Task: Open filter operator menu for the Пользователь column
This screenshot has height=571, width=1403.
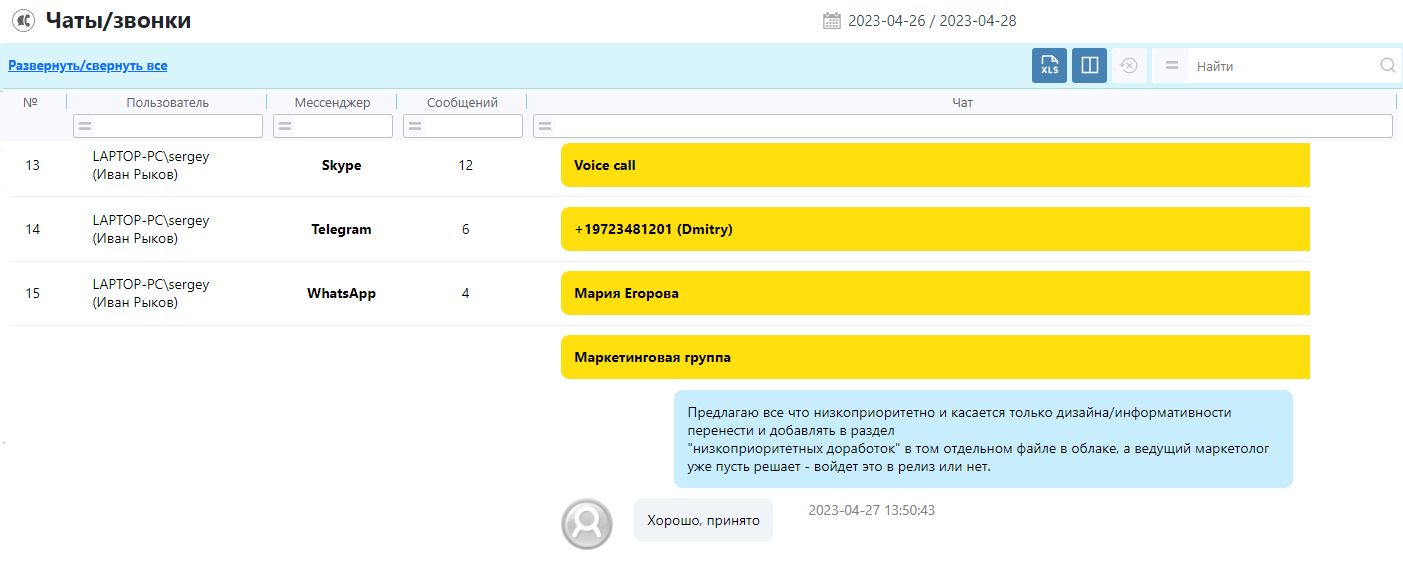Action: click(86, 126)
